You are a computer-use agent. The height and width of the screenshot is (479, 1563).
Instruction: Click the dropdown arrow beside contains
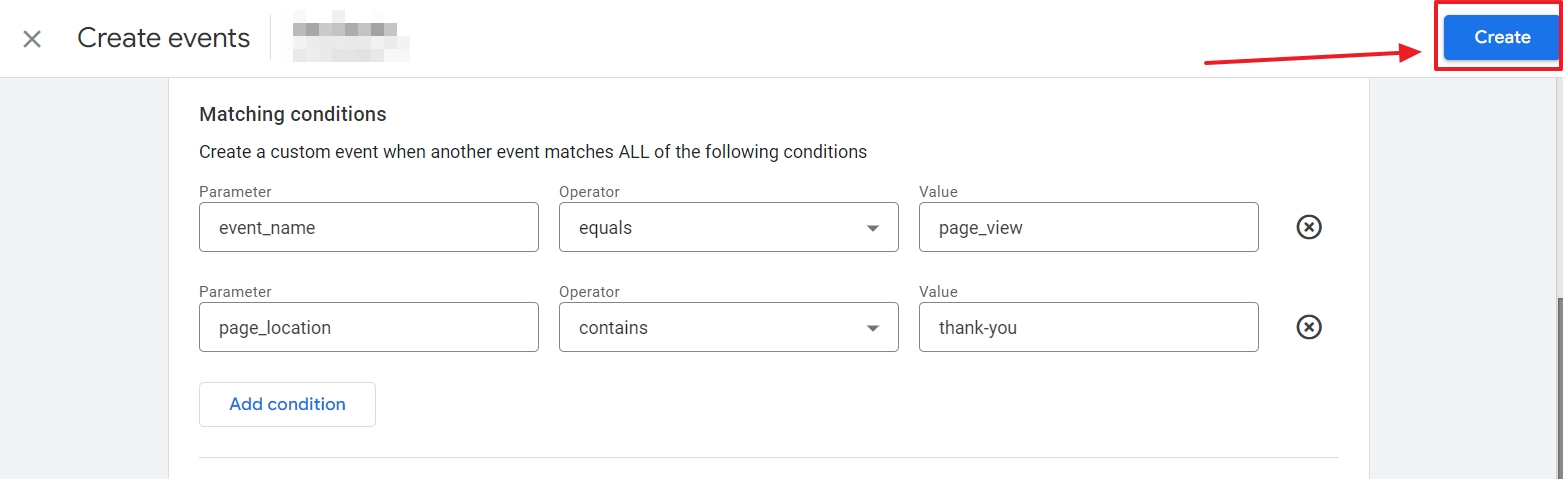coord(873,328)
